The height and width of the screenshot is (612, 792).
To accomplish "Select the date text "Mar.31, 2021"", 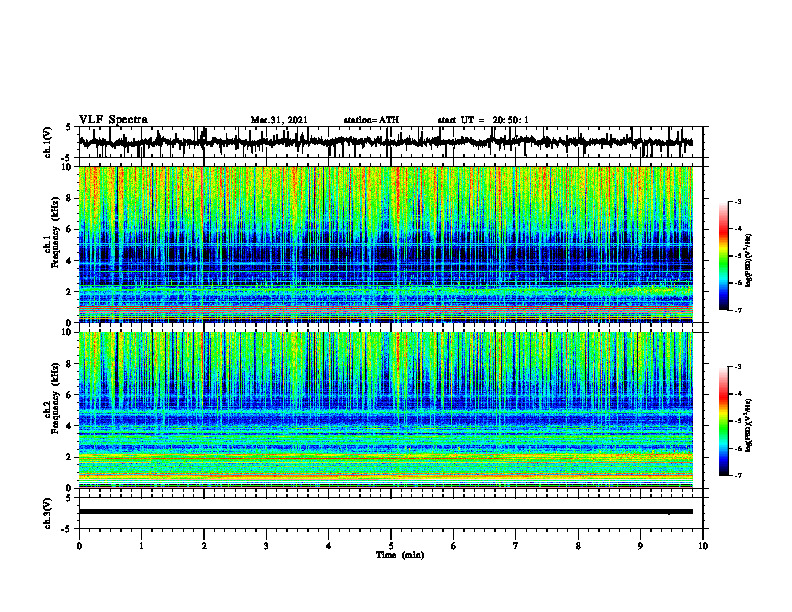I will point(279,120).
